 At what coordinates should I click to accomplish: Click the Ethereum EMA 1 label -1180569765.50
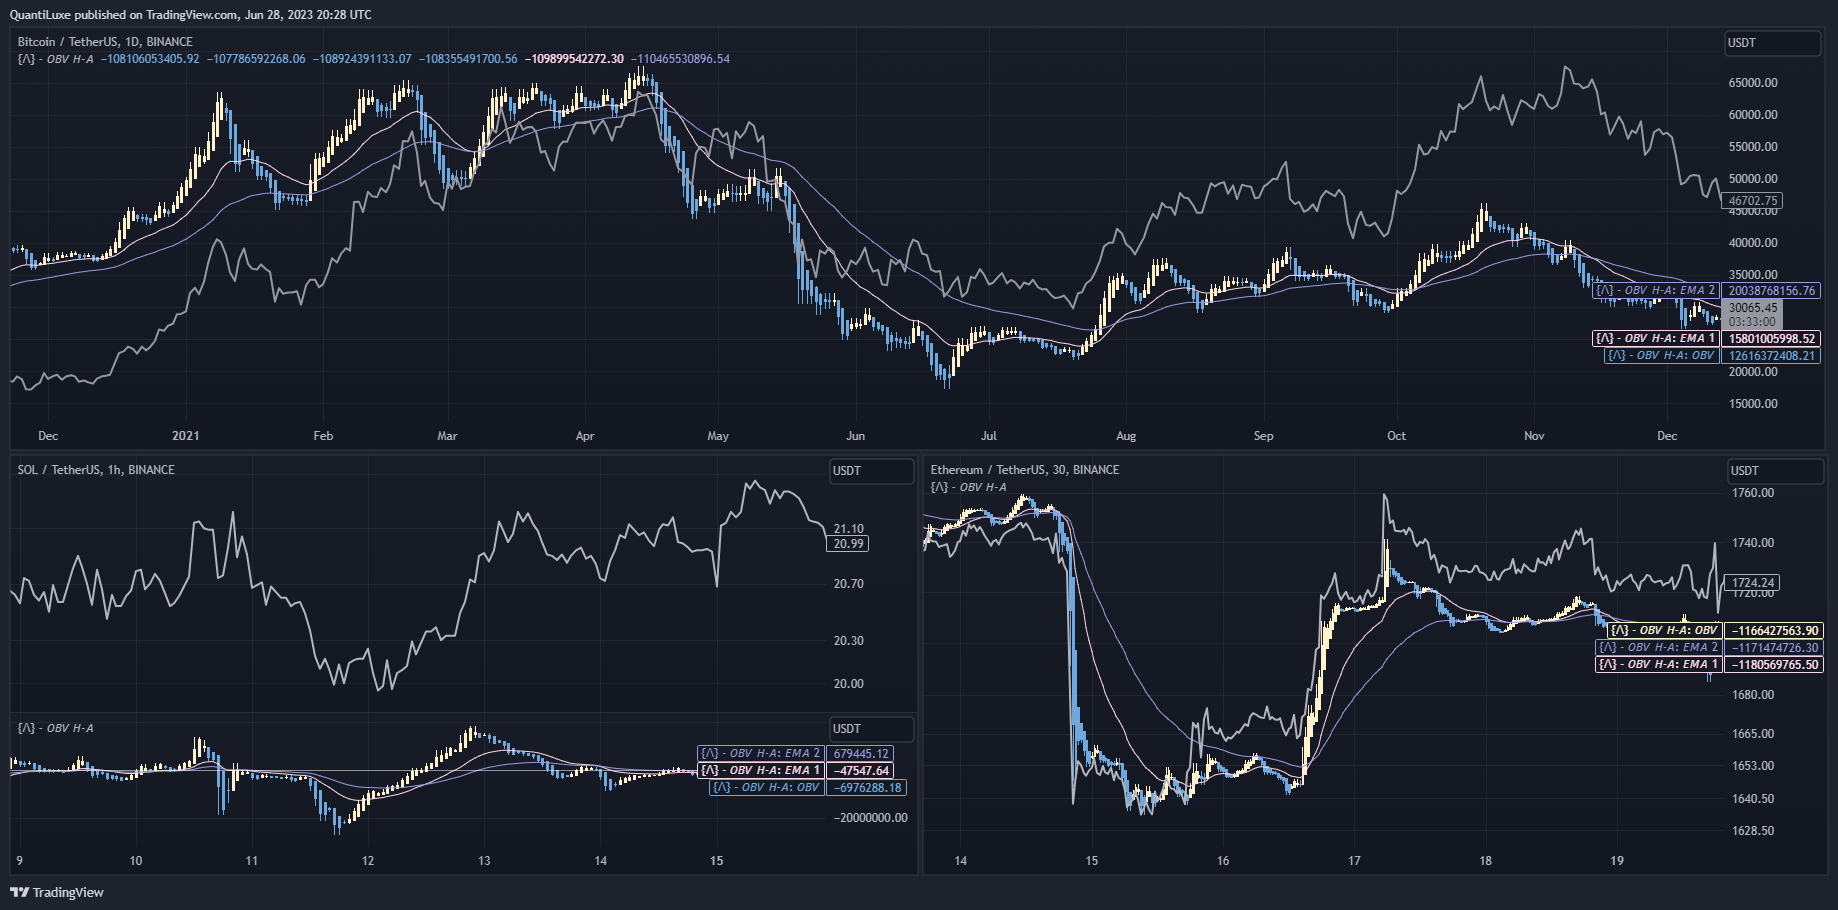point(1709,665)
